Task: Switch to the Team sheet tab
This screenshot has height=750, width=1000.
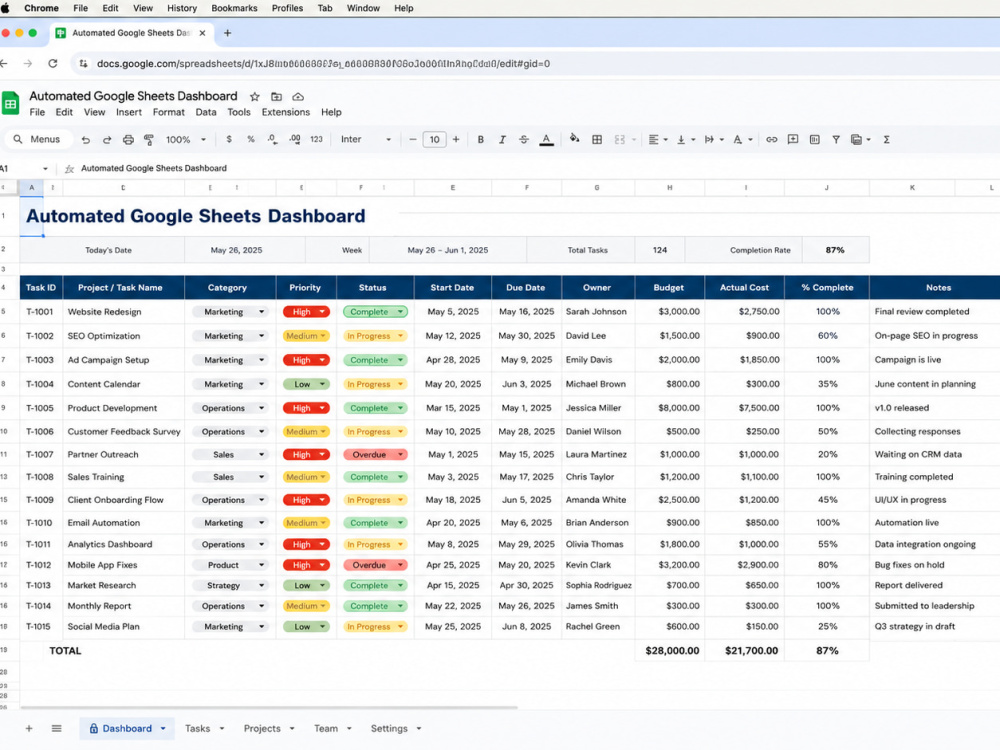Action: tap(326, 728)
